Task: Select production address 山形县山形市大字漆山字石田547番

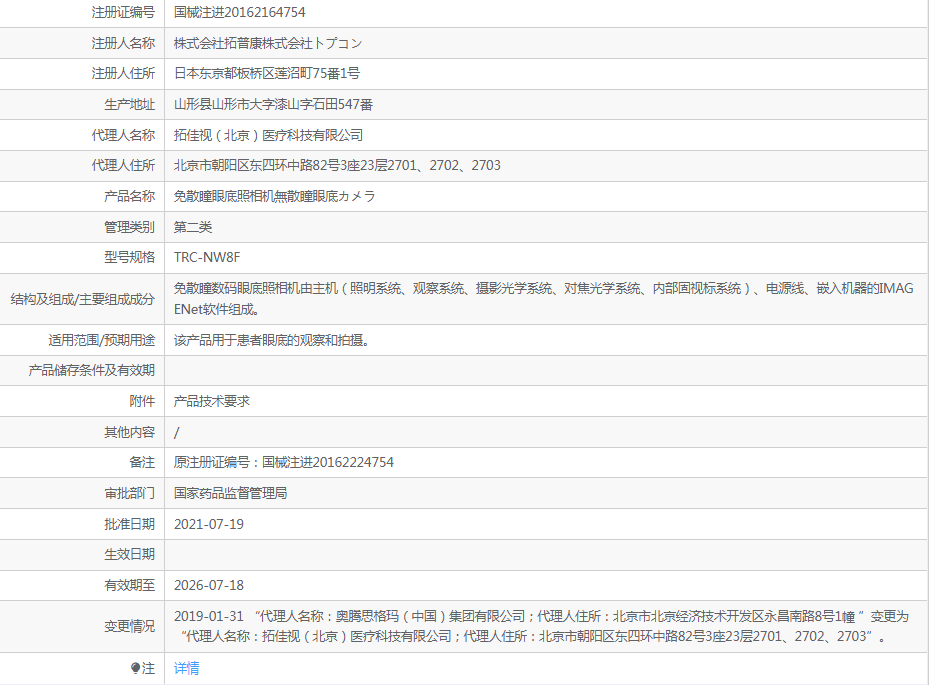Action: pyautogui.click(x=273, y=104)
